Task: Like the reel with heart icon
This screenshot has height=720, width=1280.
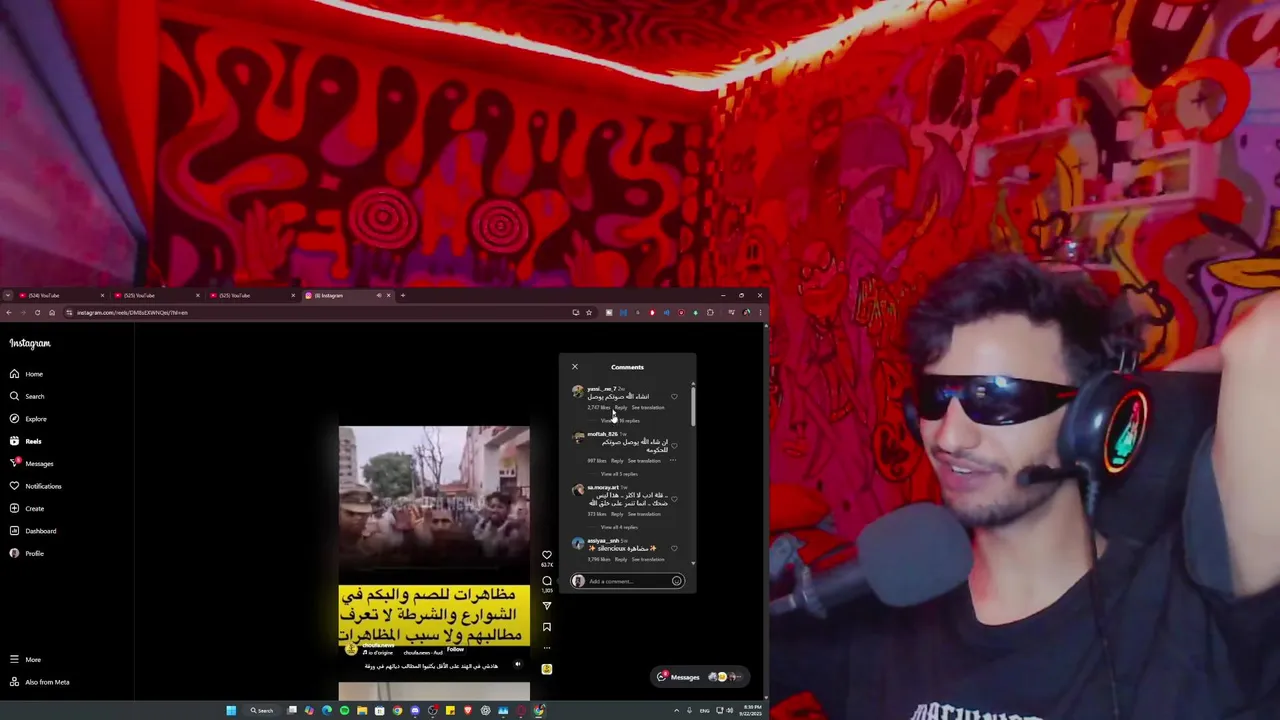Action: click(547, 555)
